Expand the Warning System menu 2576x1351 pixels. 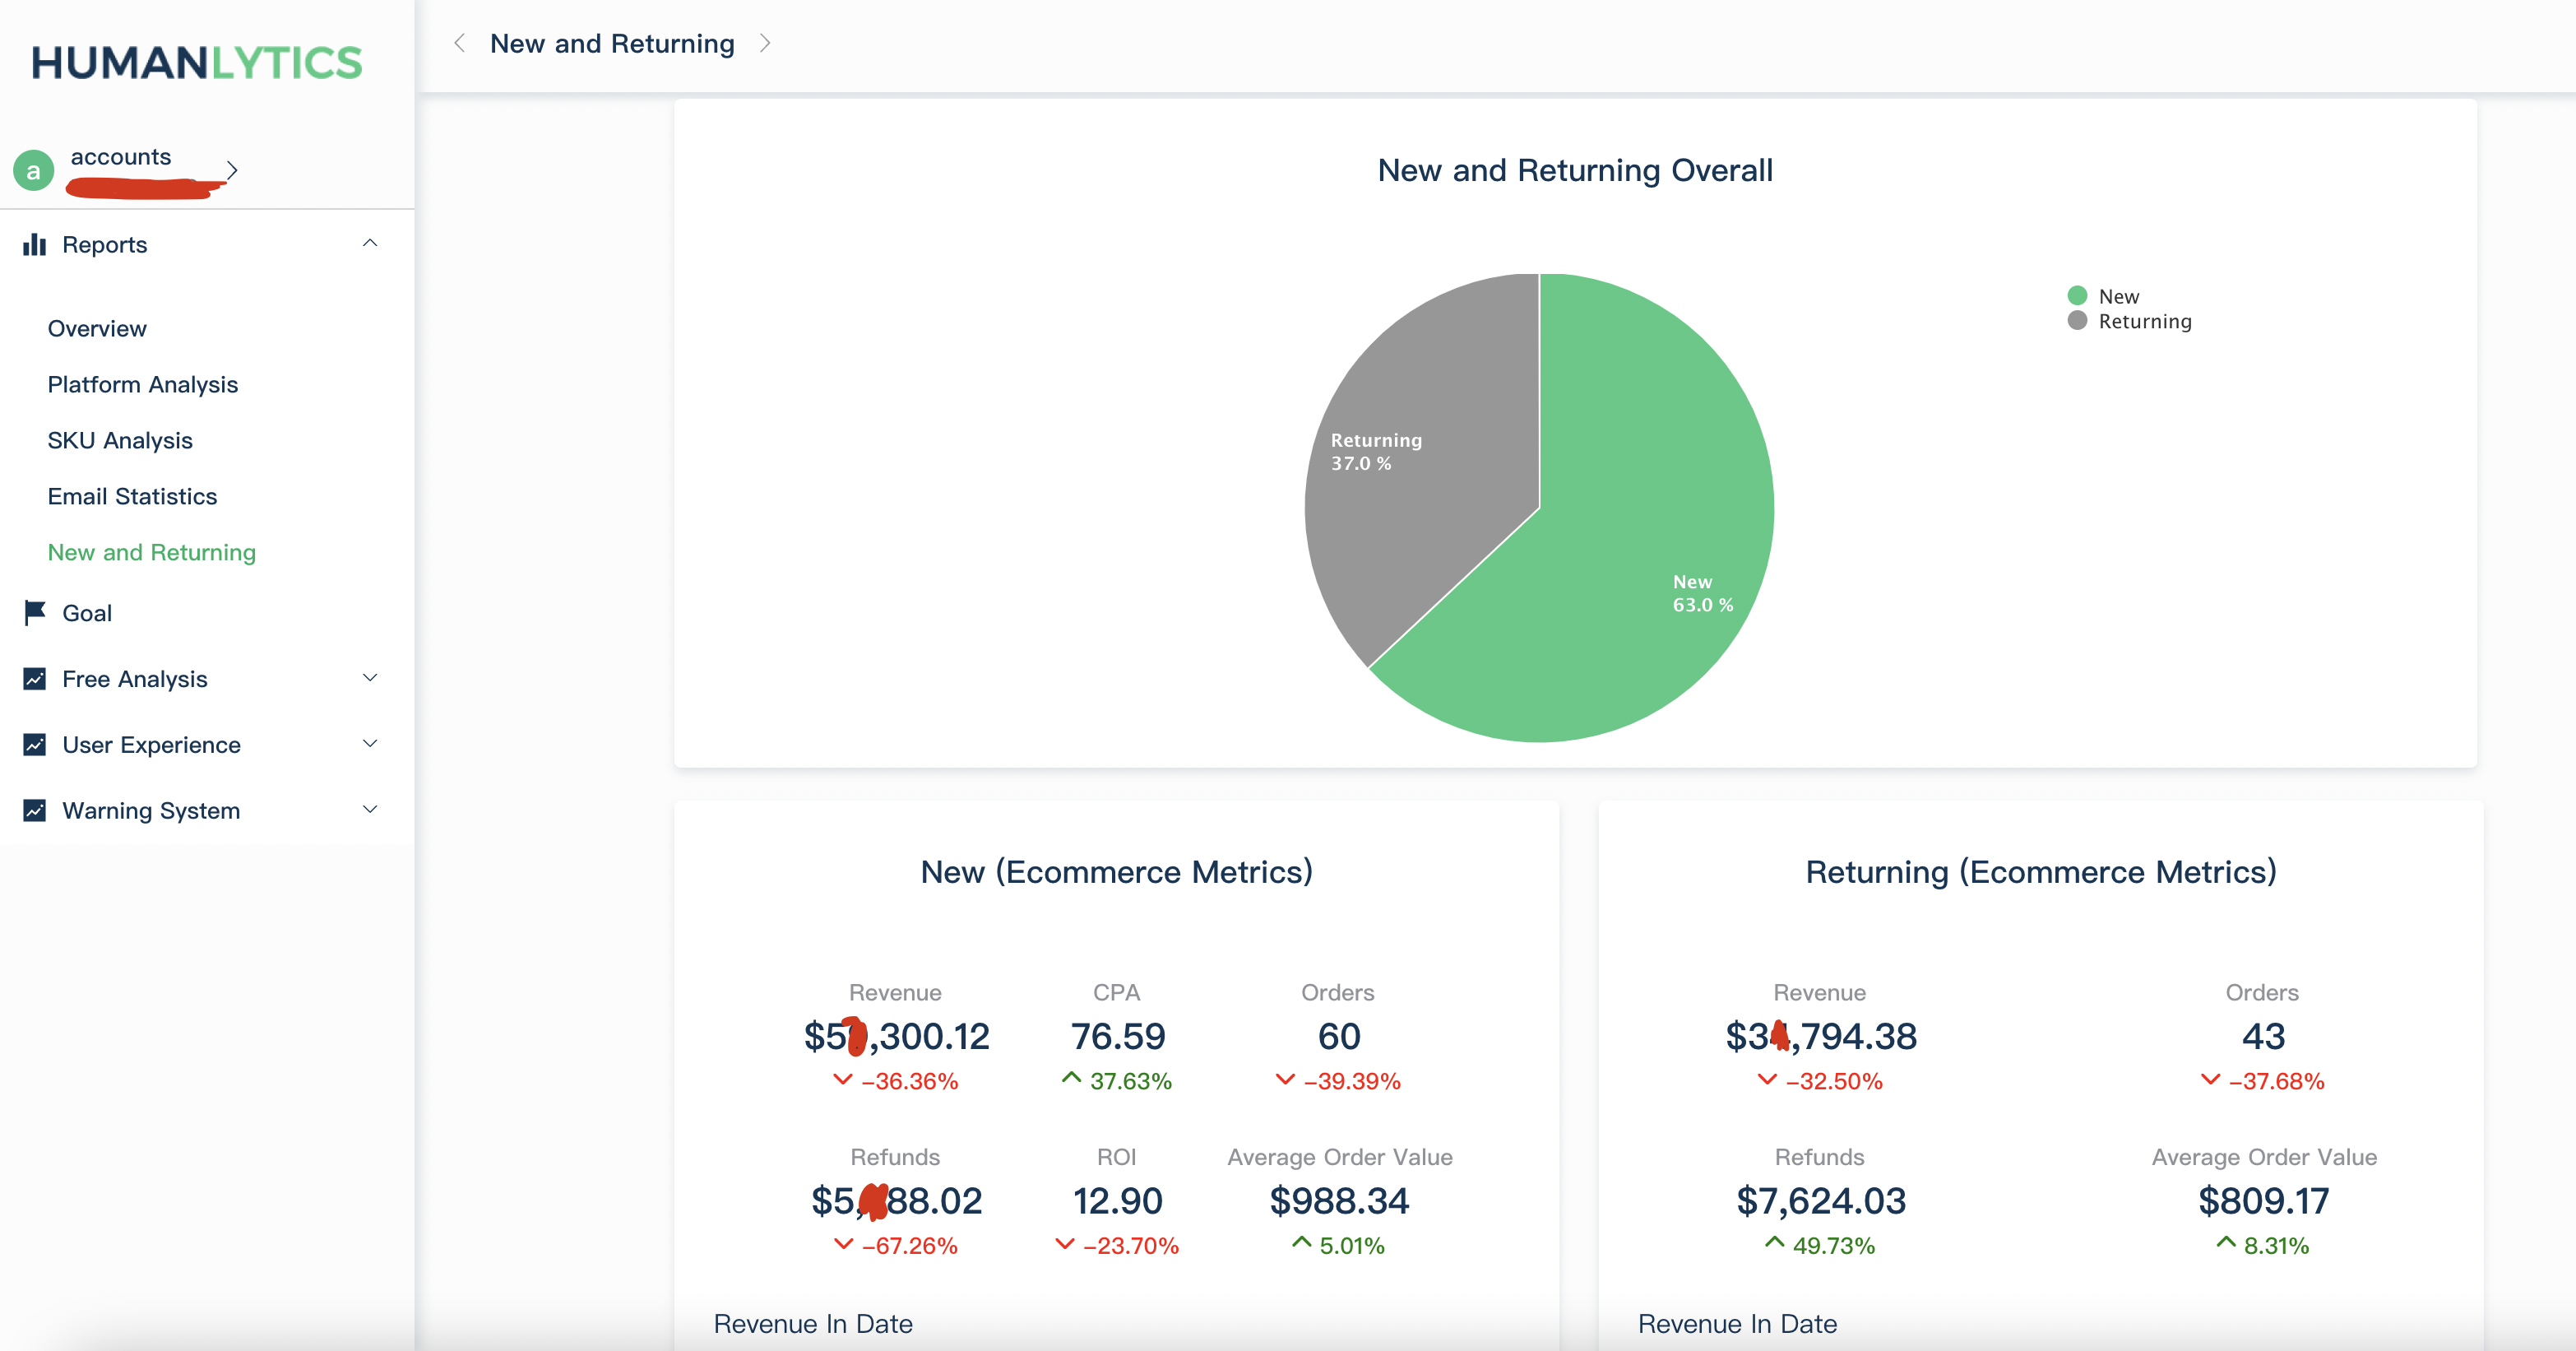pos(370,810)
